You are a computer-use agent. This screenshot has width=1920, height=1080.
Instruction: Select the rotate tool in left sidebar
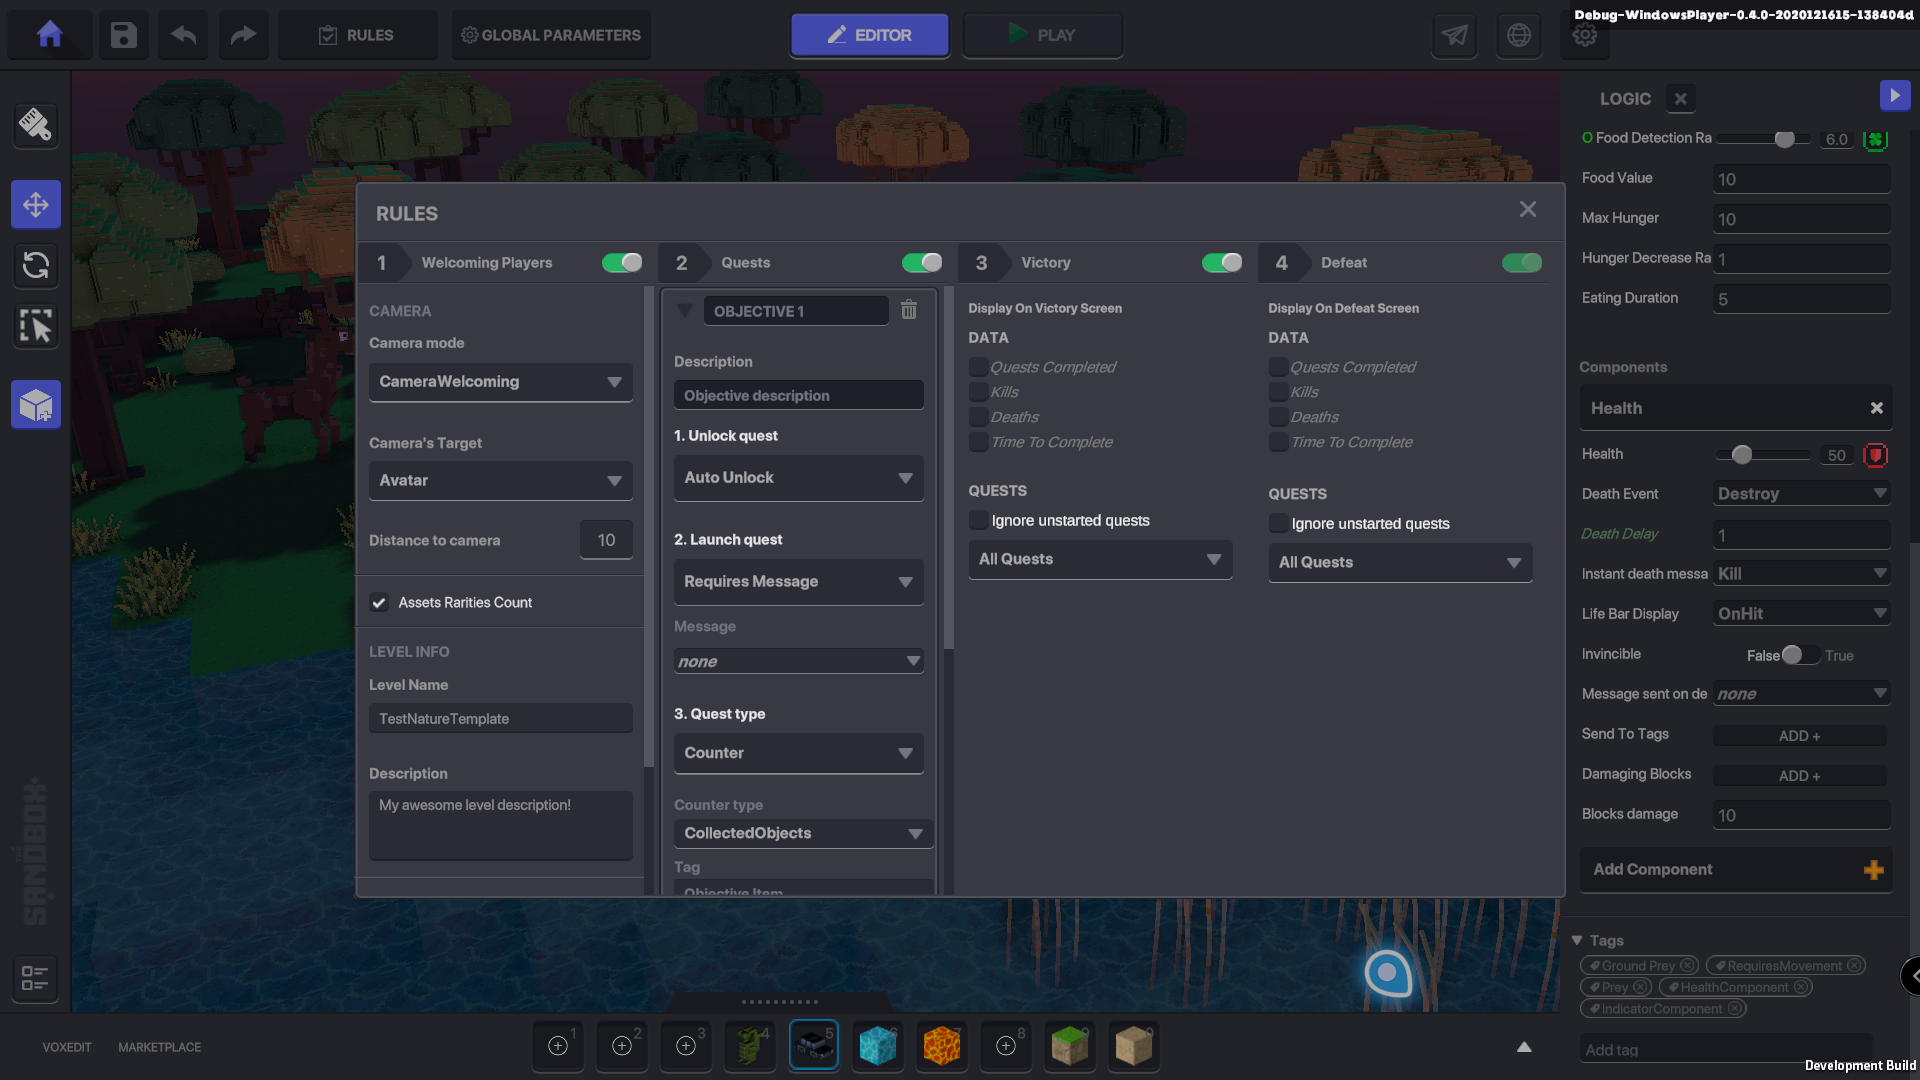[36, 265]
